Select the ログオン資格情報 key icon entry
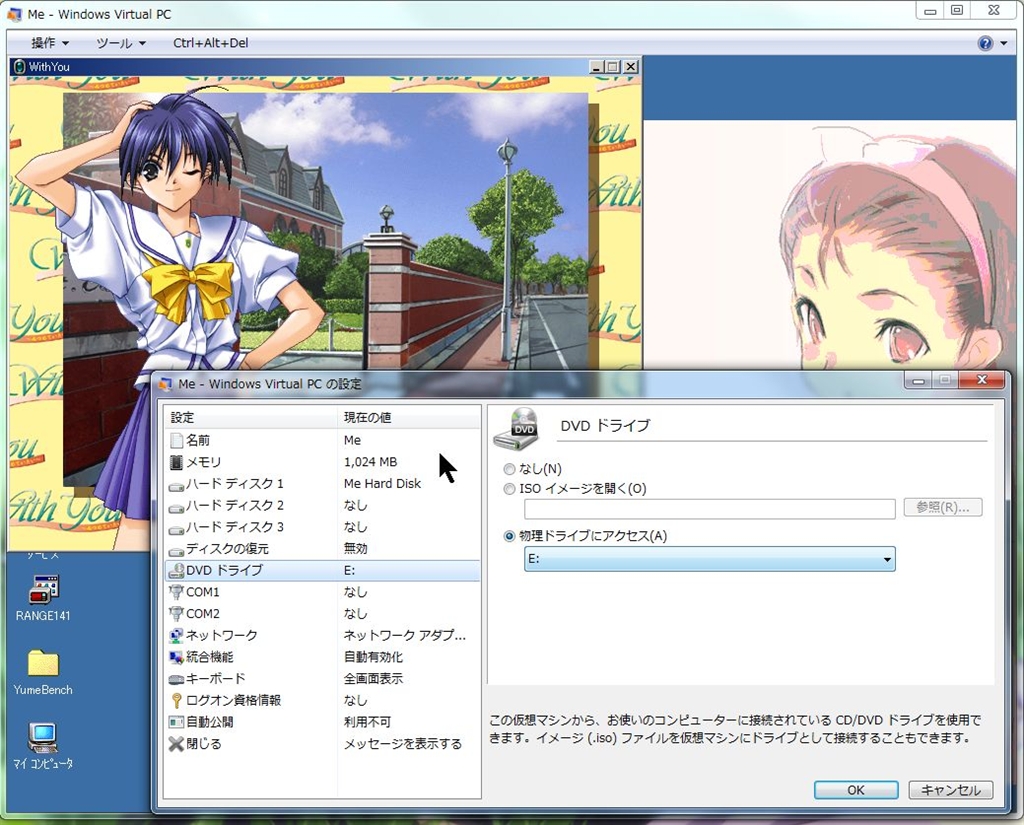Viewport: 1024px width, 825px height. point(177,701)
